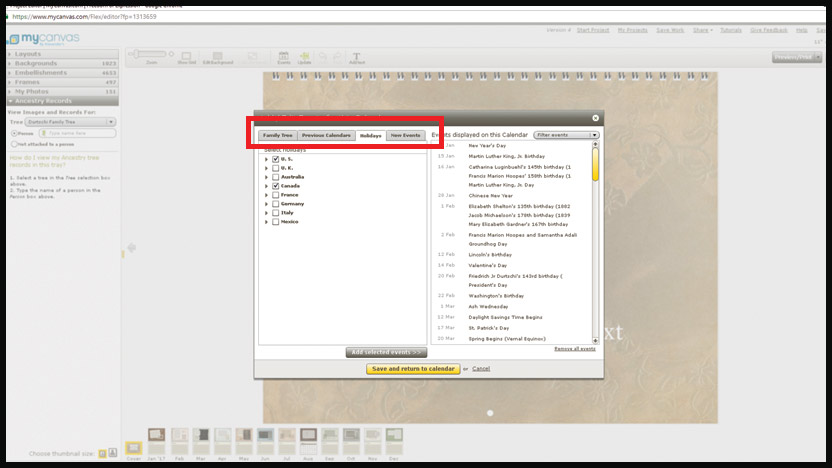
Task: Click the Update toolbar icon
Action: (305, 57)
